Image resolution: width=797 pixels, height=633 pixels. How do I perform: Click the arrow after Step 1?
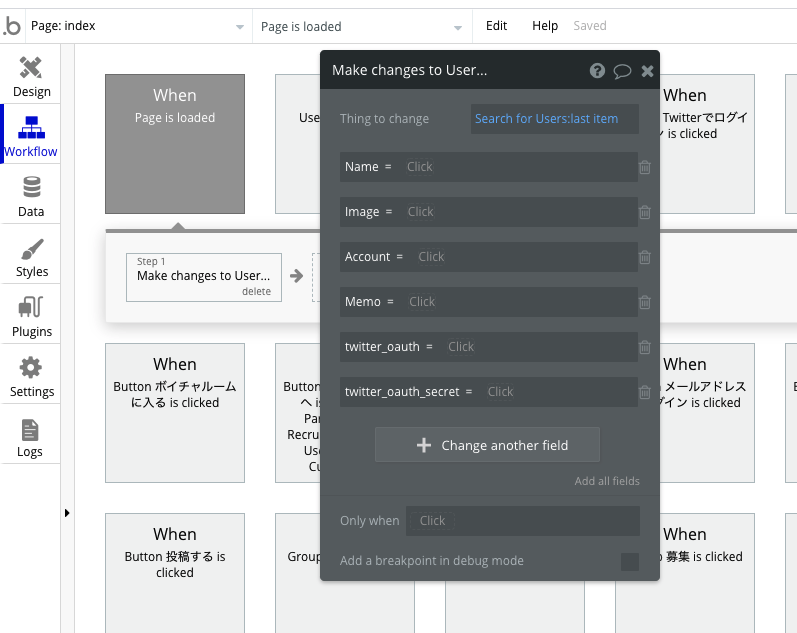[296, 276]
